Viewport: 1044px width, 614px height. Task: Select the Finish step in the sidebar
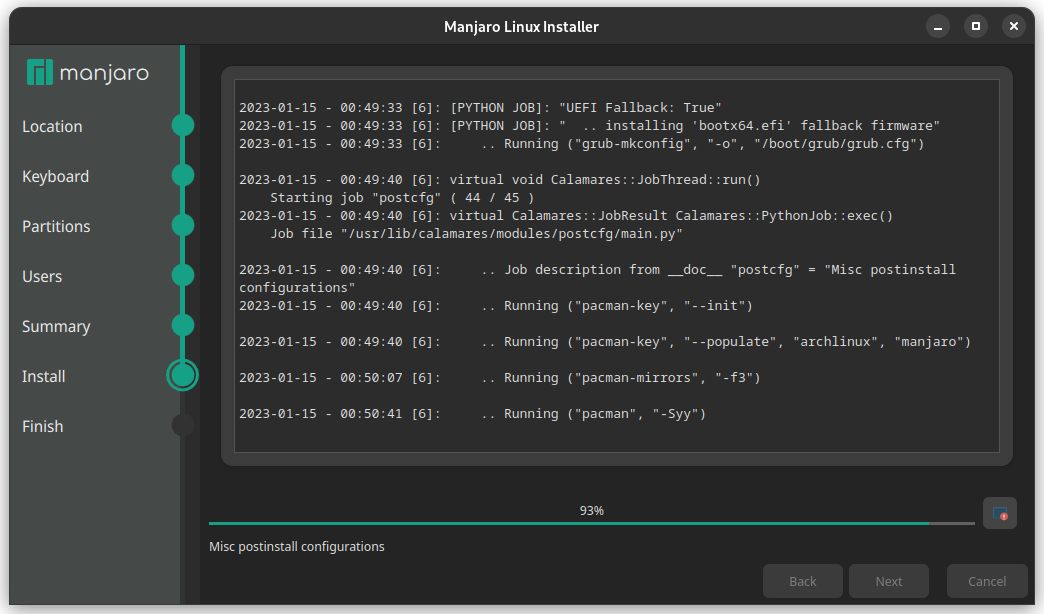[x=43, y=426]
